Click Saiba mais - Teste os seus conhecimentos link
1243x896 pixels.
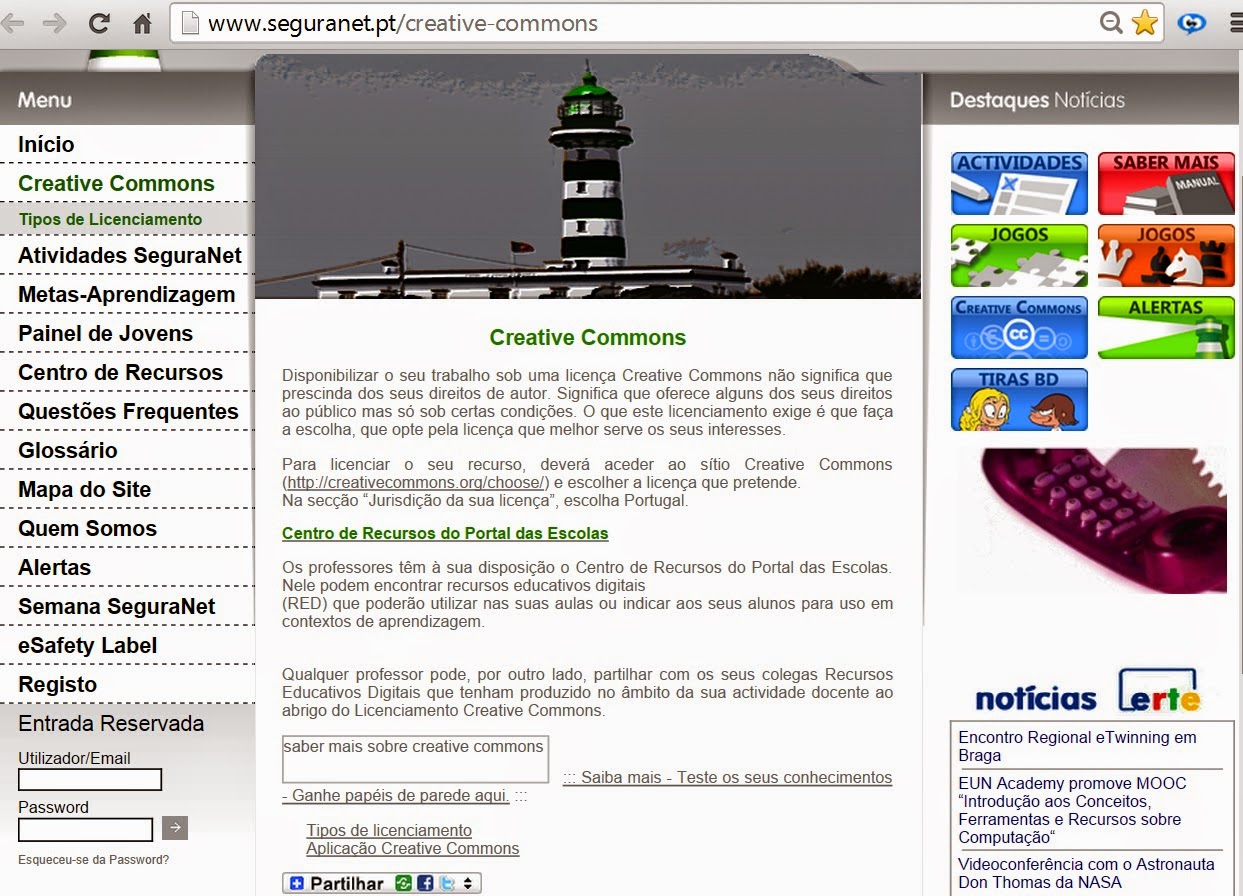tap(727, 777)
